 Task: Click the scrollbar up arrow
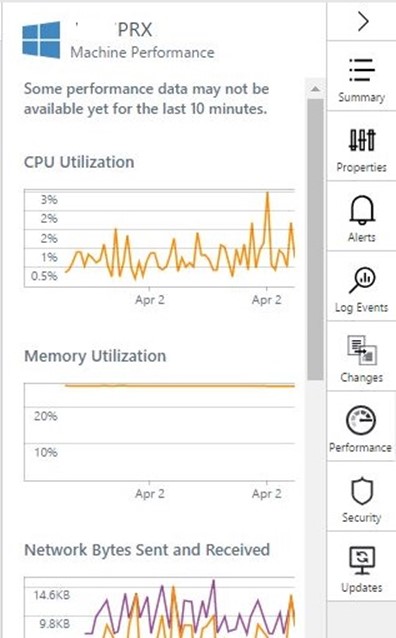315,89
